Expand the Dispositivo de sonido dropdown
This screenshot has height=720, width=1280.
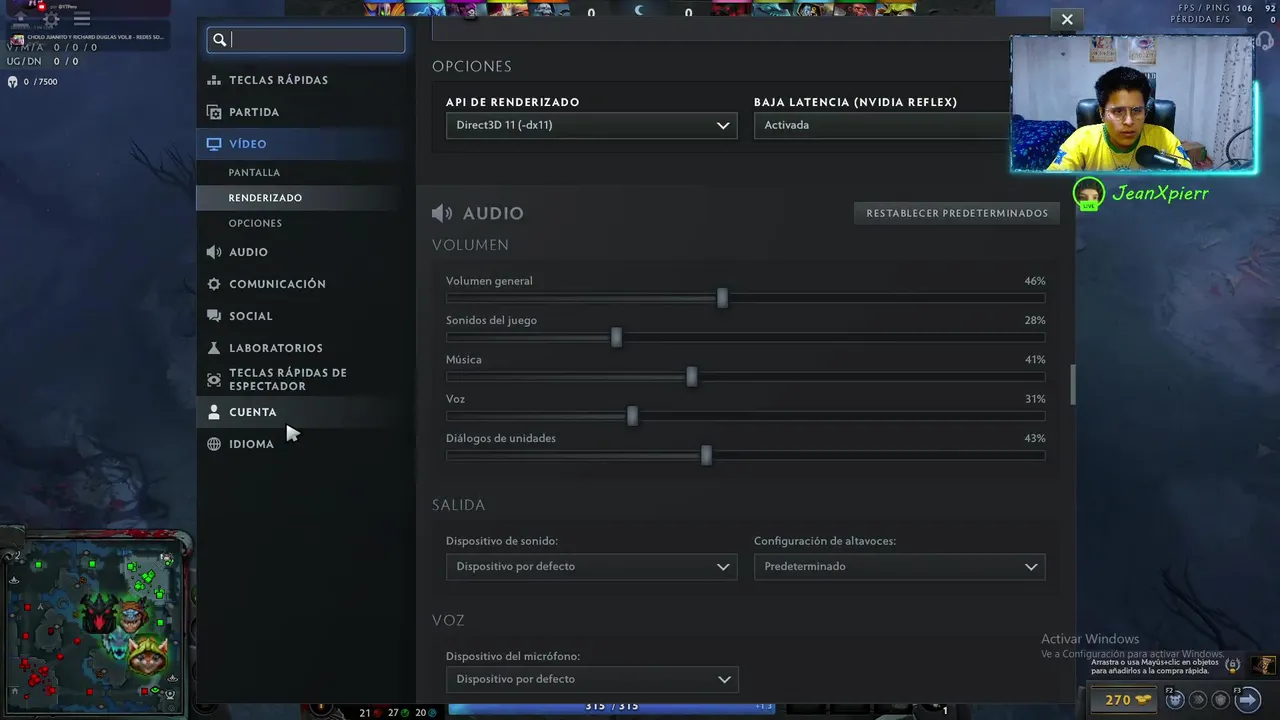592,566
